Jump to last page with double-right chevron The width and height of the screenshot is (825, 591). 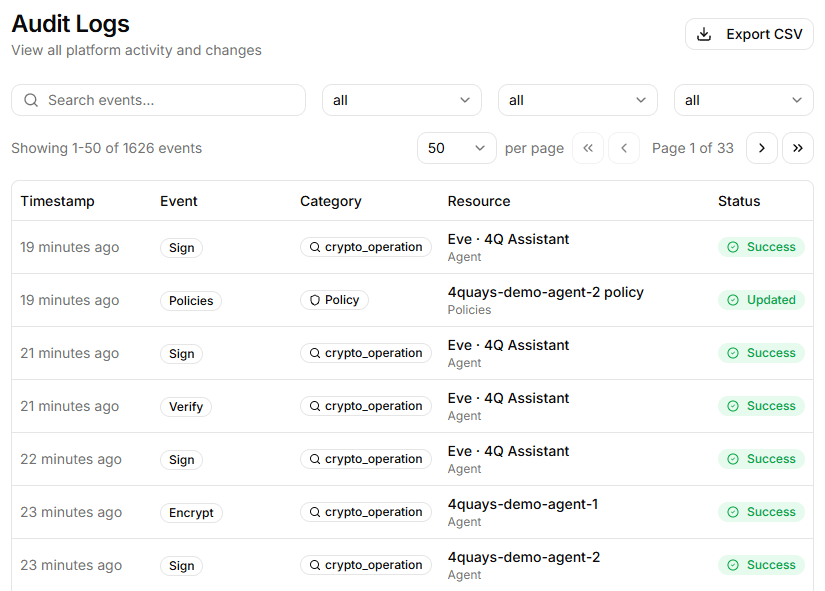[798, 148]
